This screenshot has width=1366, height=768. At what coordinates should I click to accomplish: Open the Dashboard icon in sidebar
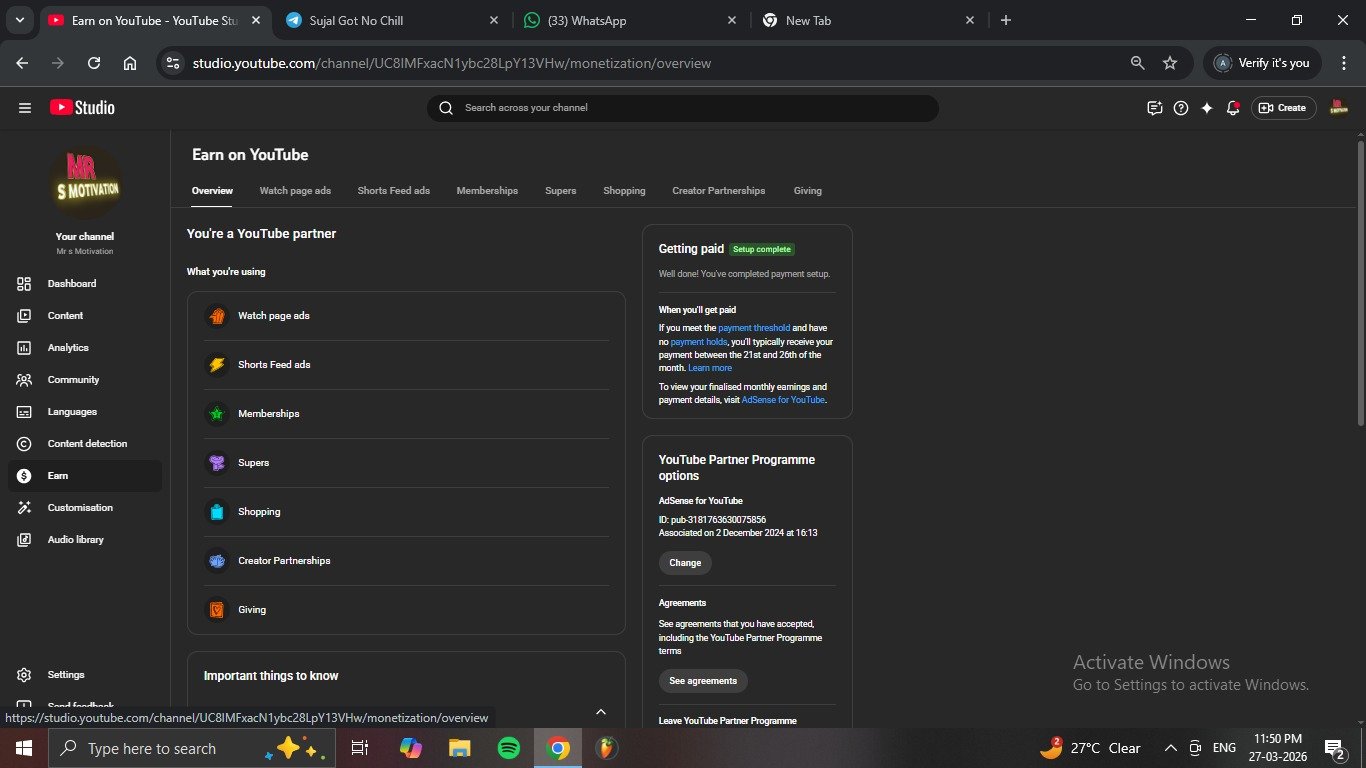pyautogui.click(x=24, y=284)
